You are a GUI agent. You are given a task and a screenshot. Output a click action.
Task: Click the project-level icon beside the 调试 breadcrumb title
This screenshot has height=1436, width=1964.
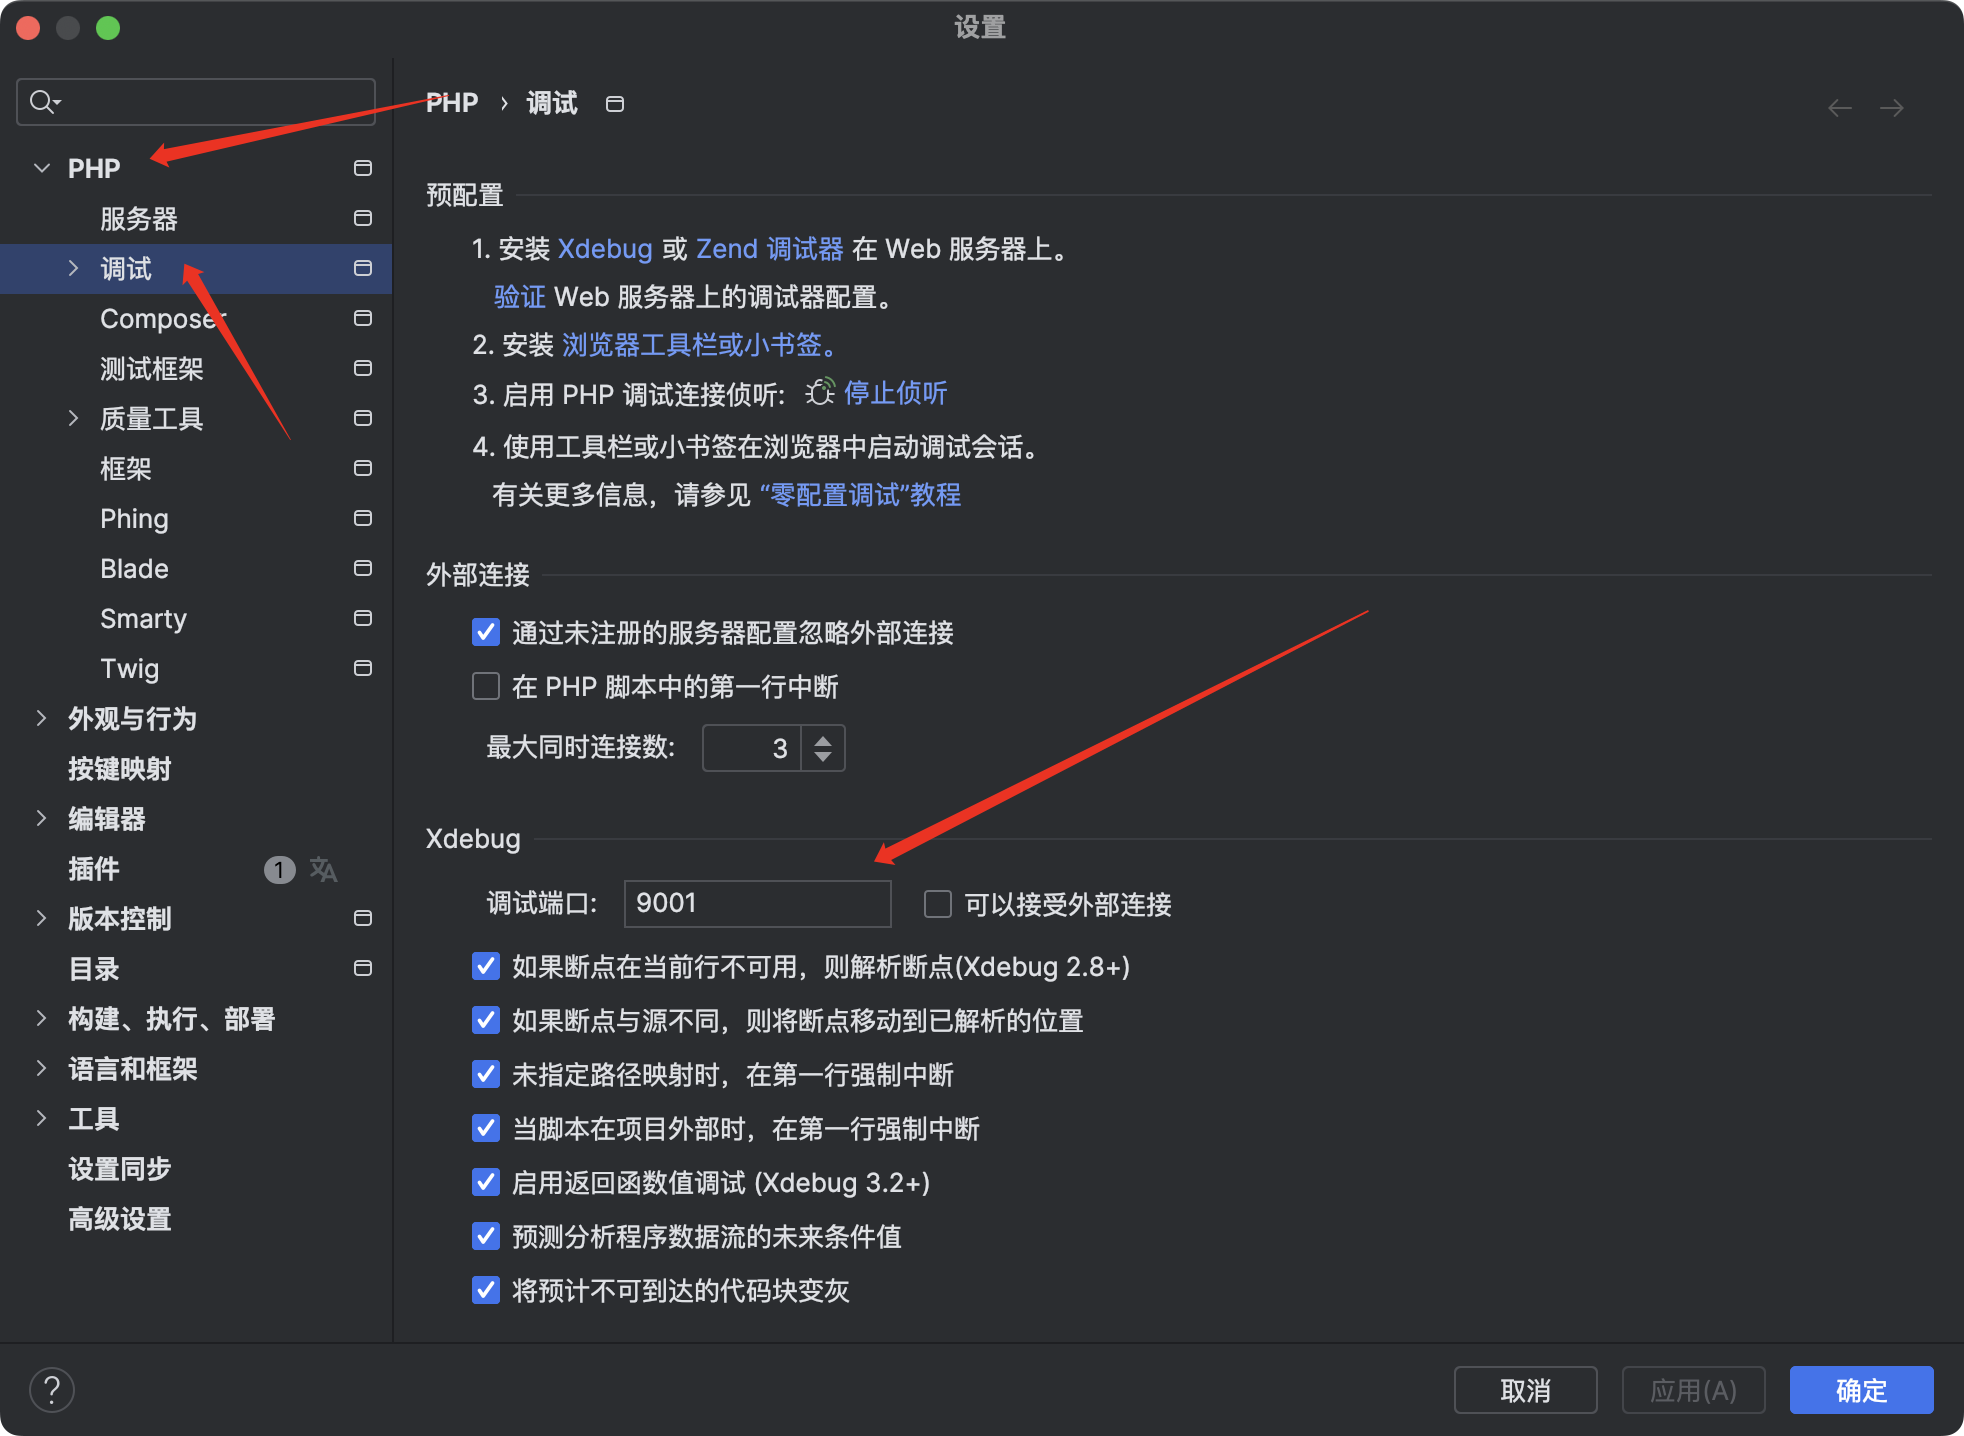click(x=615, y=104)
